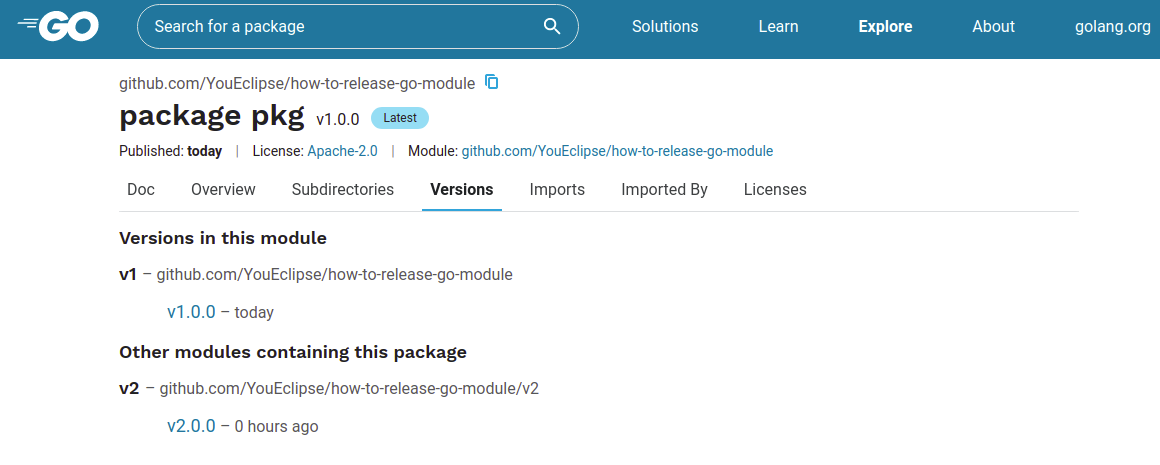Click the bold 'v1' label

[128, 274]
